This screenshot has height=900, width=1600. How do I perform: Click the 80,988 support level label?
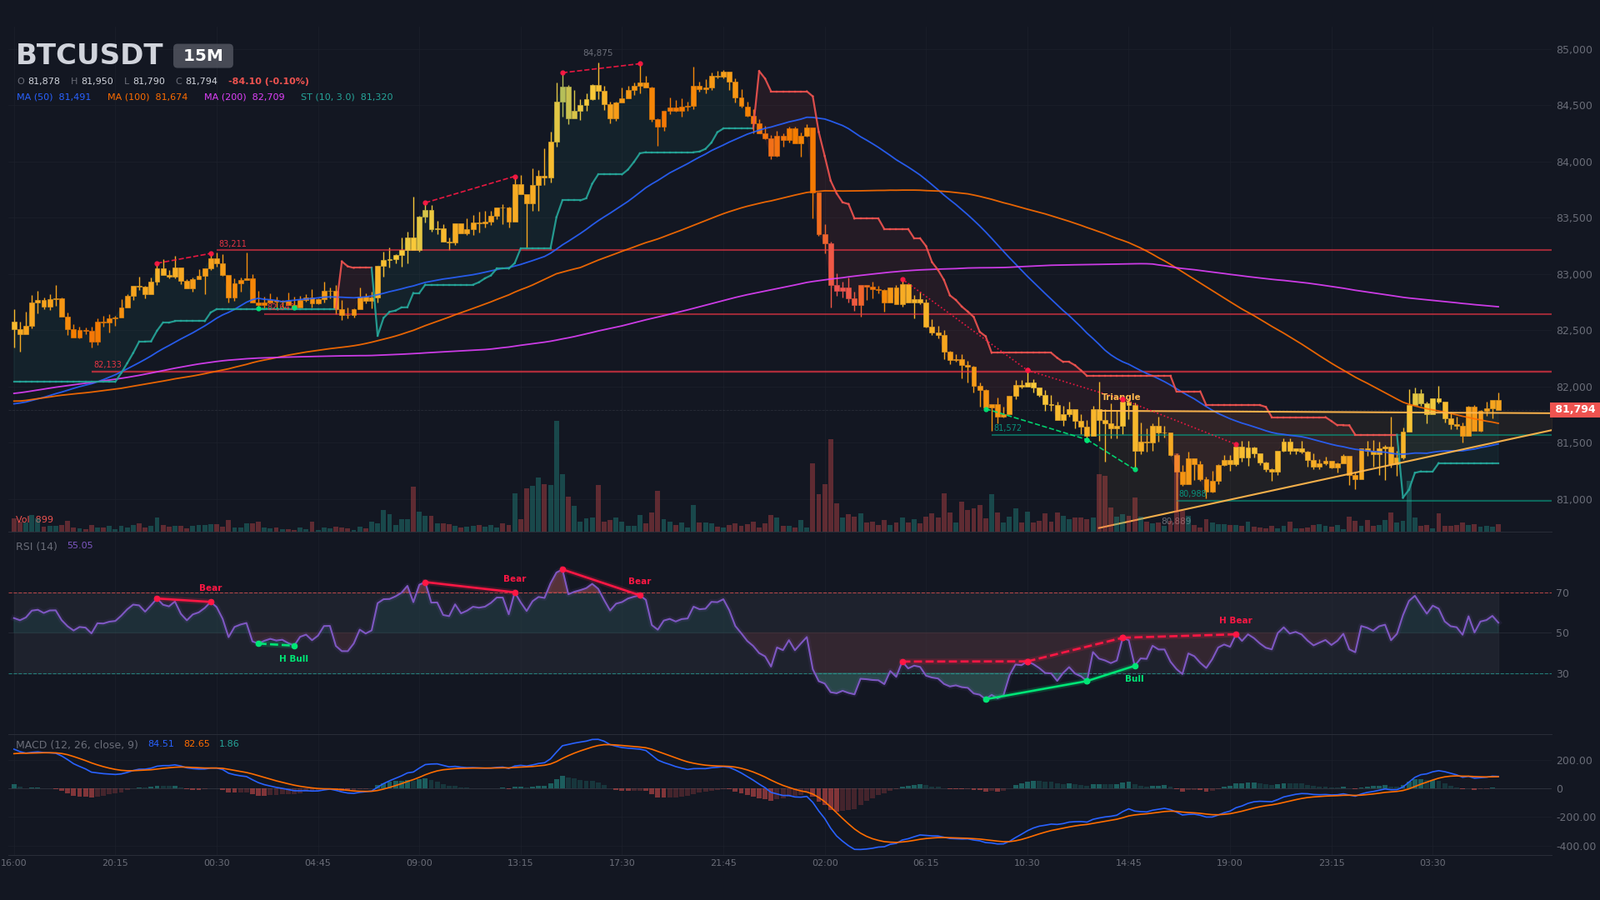[x=1192, y=494]
